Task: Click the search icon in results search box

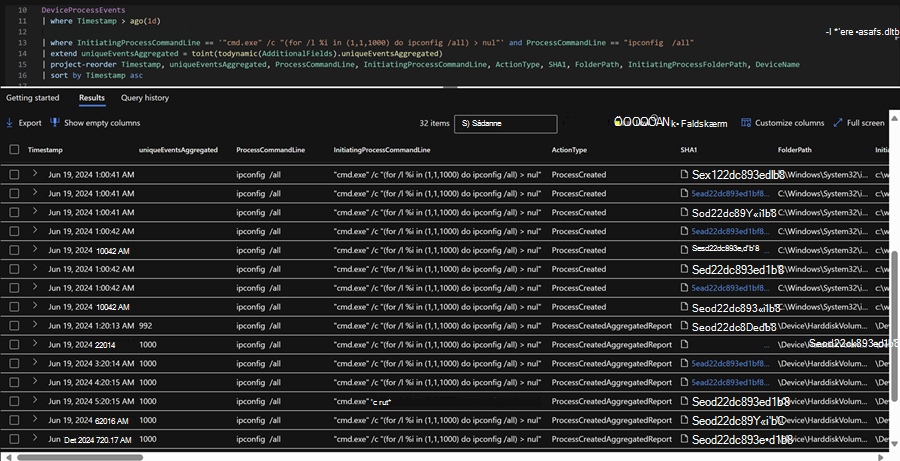Action: tap(465, 124)
